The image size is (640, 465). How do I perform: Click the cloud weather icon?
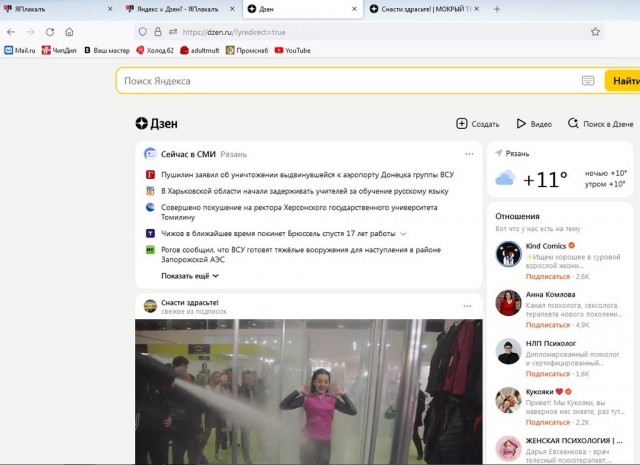click(505, 178)
